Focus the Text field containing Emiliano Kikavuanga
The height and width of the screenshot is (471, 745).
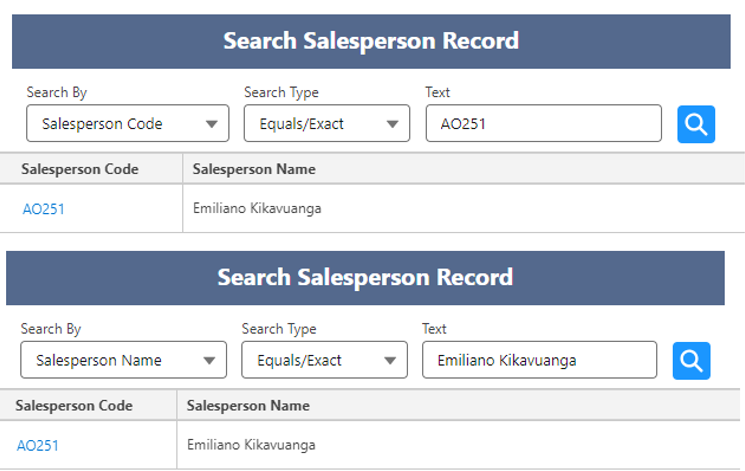click(539, 360)
